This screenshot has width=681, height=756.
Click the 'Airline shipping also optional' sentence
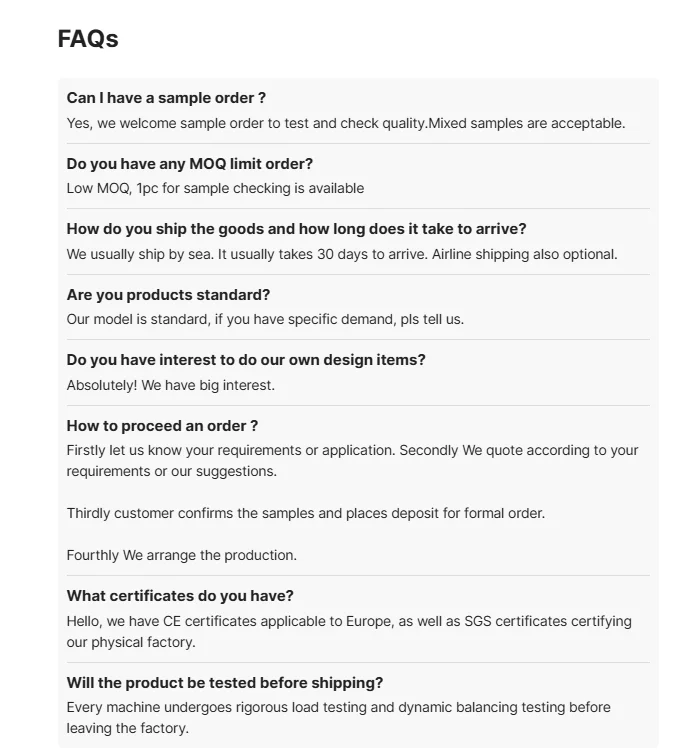coord(525,255)
